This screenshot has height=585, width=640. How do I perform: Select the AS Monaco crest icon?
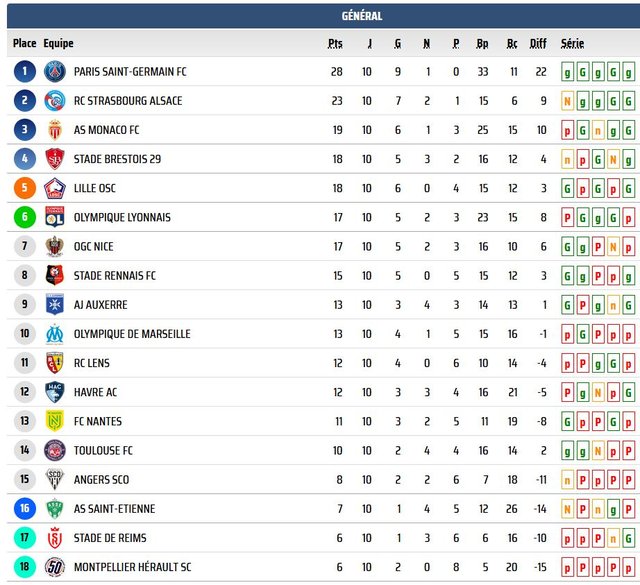(x=55, y=130)
